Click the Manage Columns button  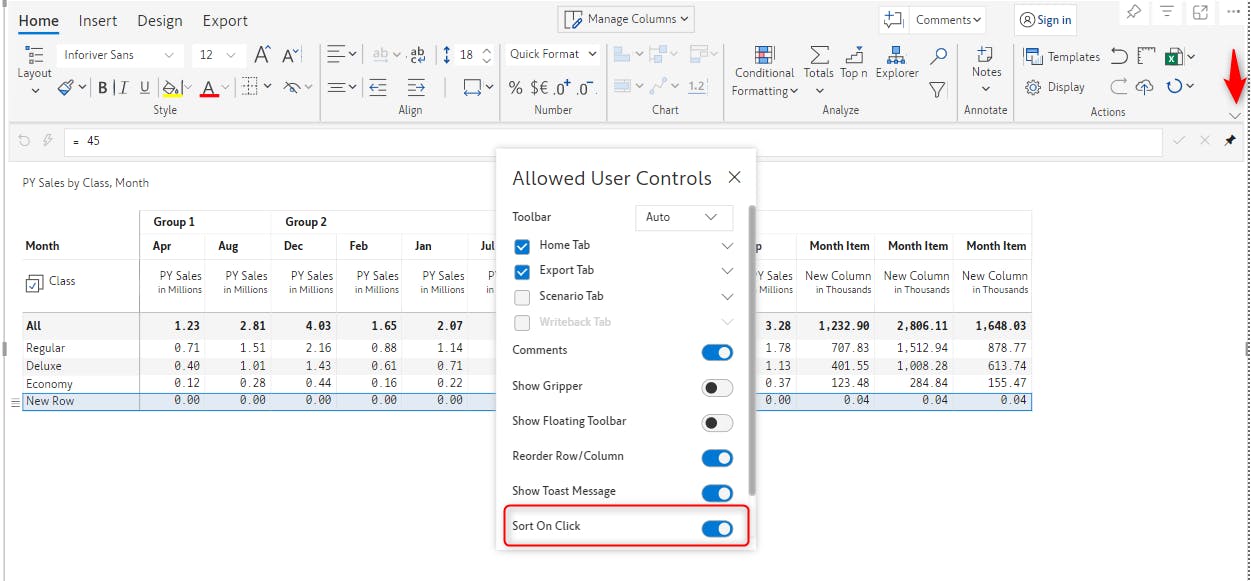pos(626,19)
